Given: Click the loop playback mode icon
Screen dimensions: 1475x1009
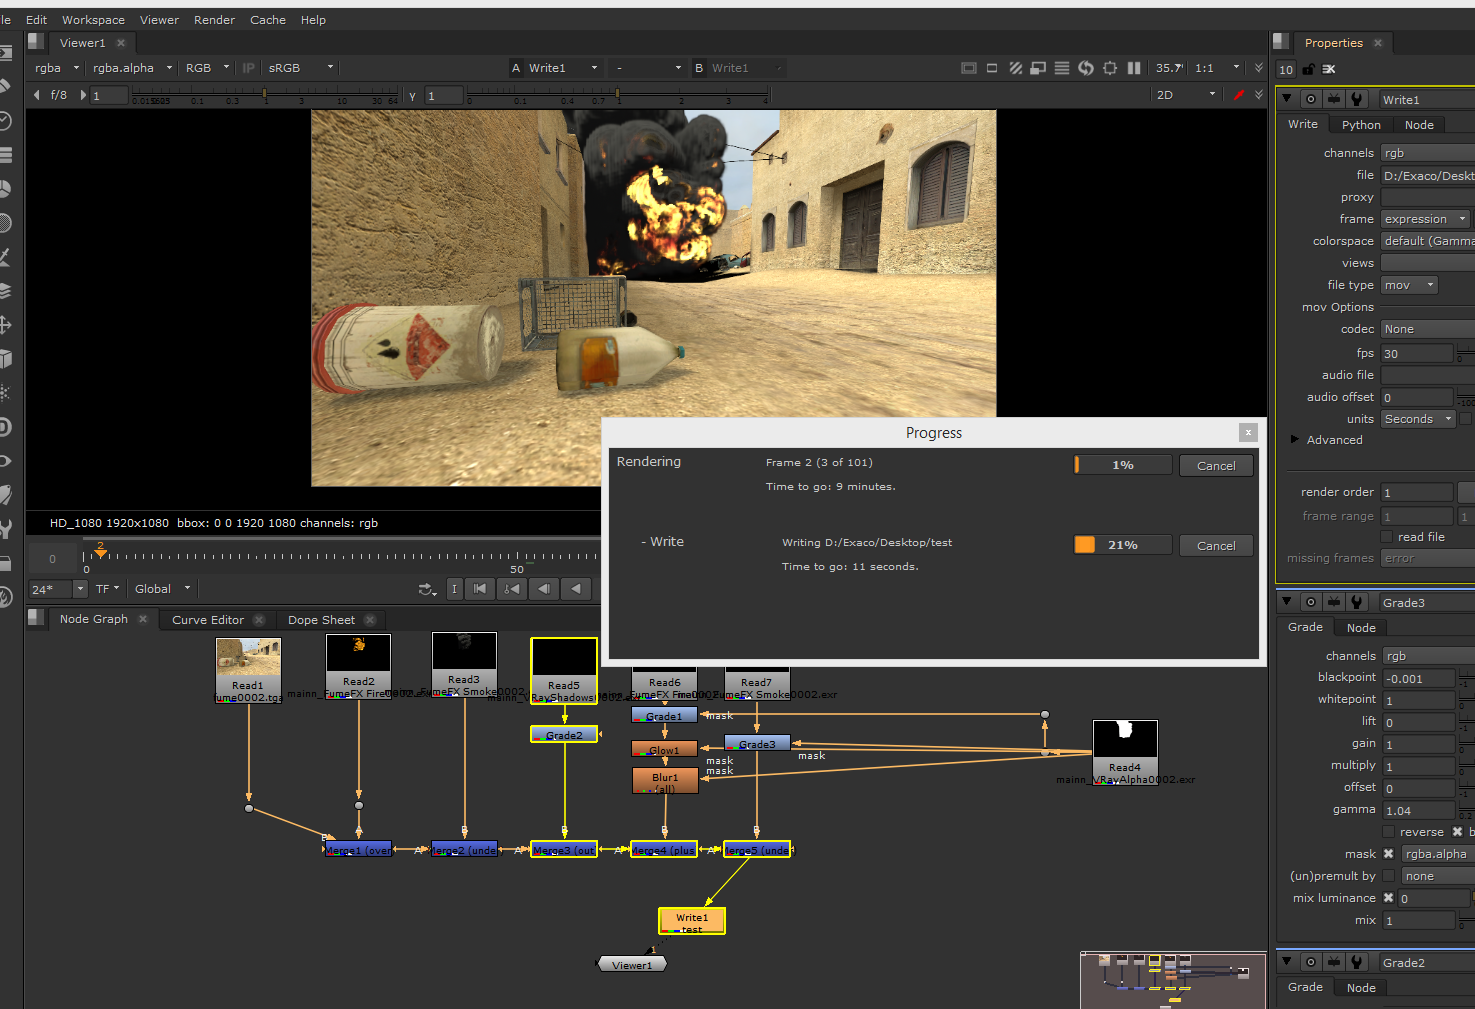Looking at the screenshot, I should [x=427, y=589].
